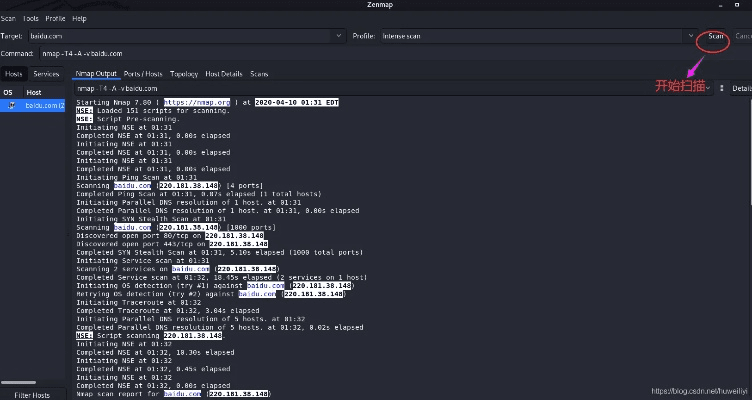Click 'Completed Parallel DNS resolution of 5 hosts' line

tap(220, 328)
